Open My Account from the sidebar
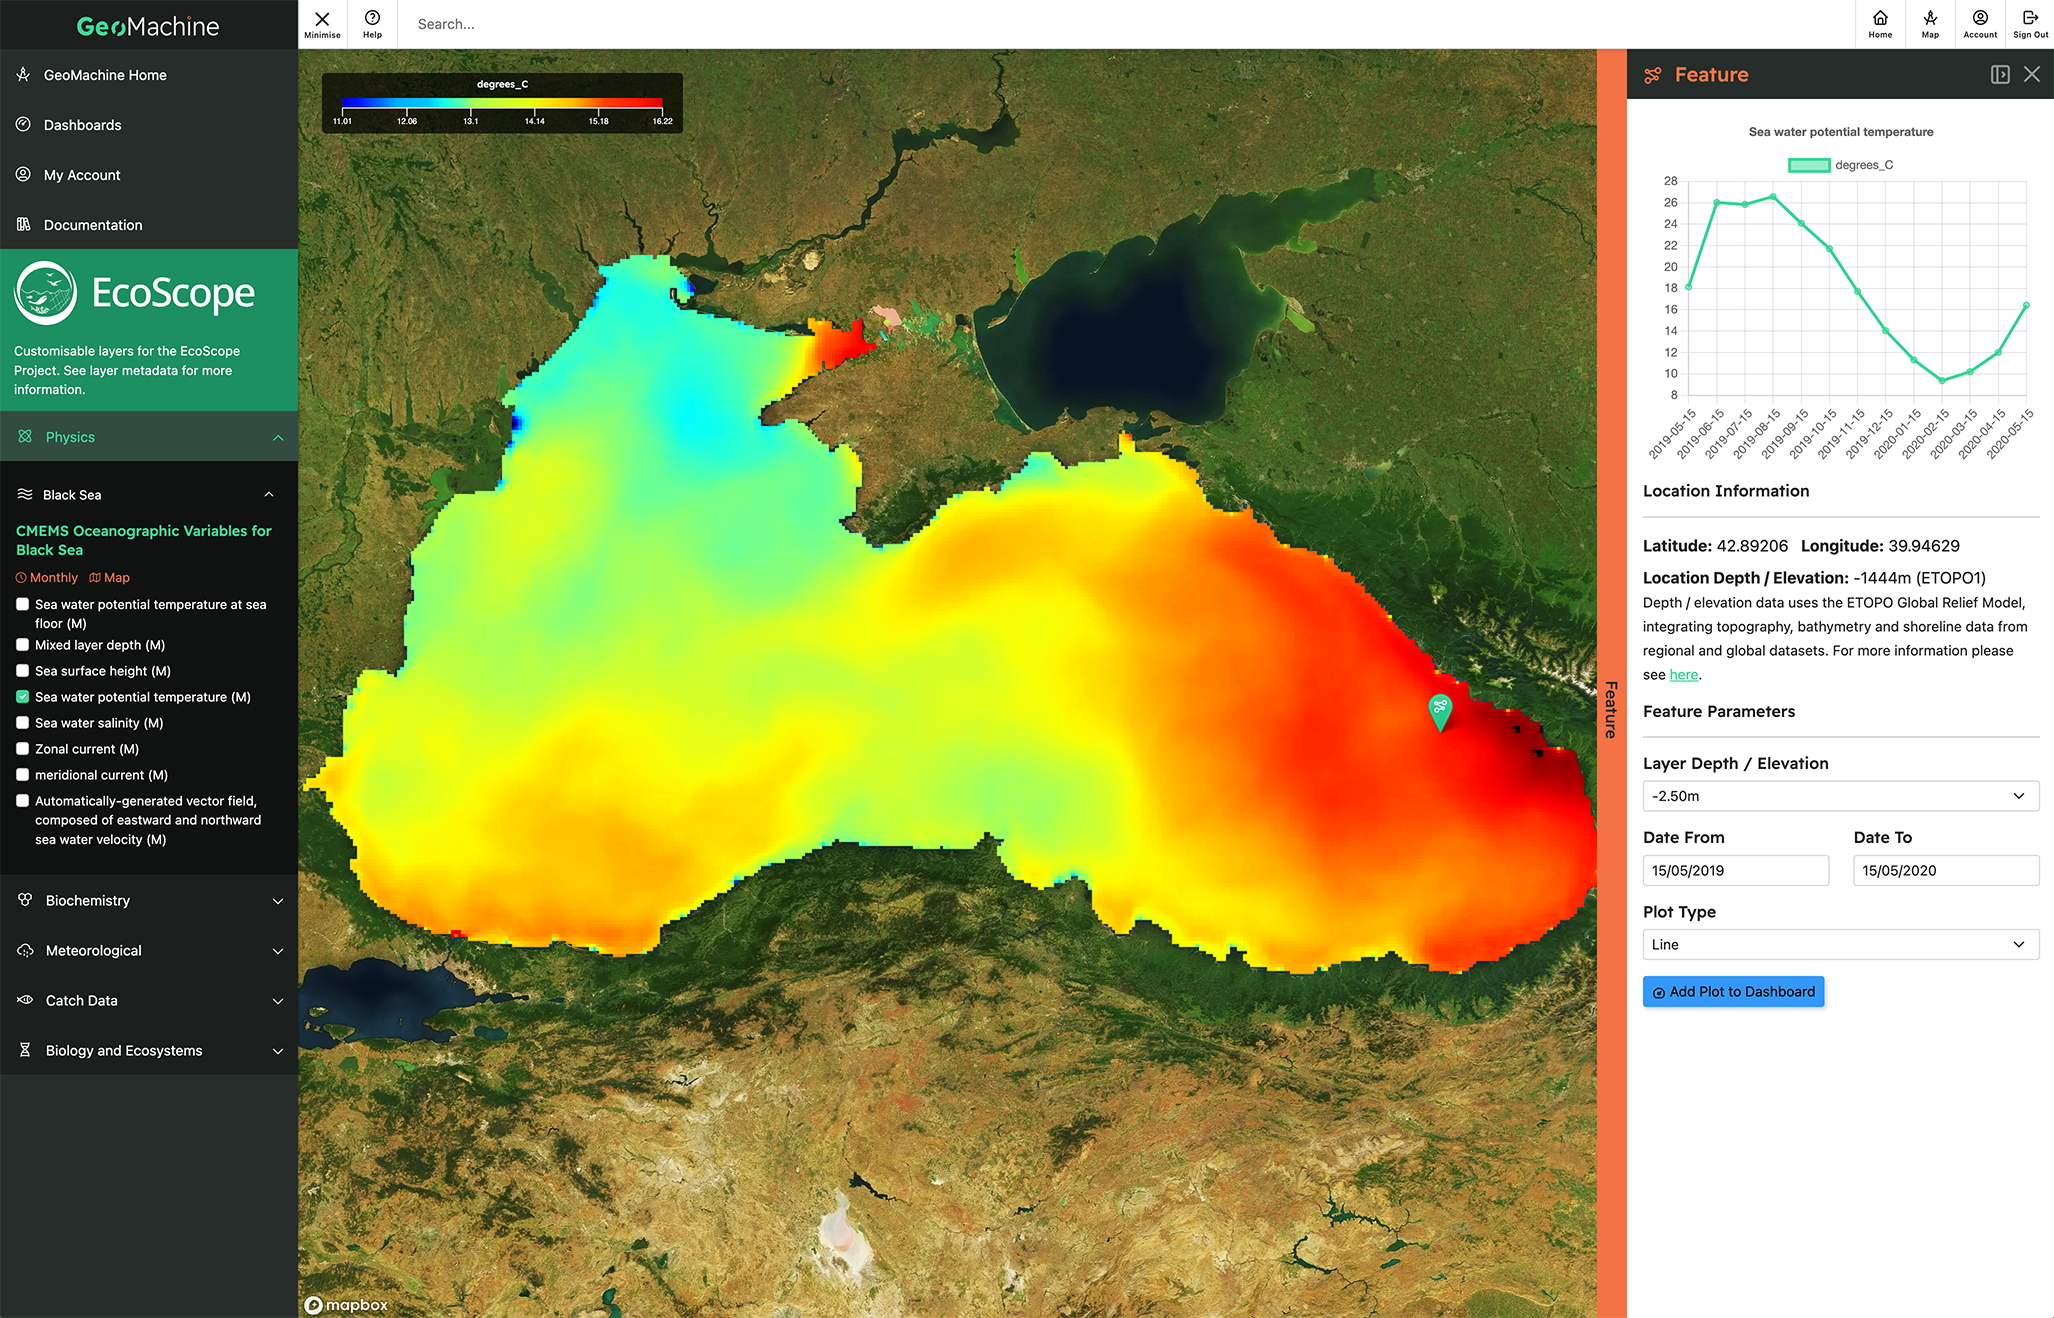This screenshot has width=2054, height=1318. (80, 174)
